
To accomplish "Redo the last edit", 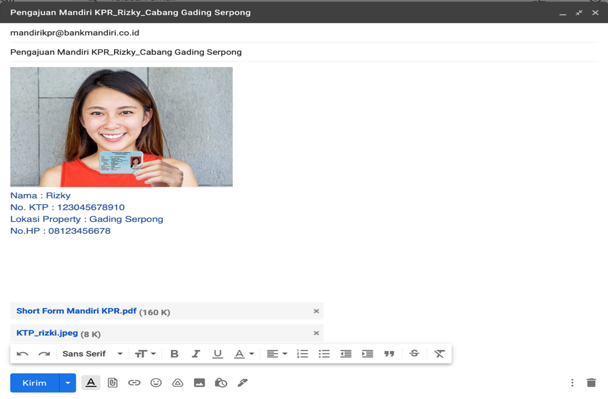I will coord(44,354).
